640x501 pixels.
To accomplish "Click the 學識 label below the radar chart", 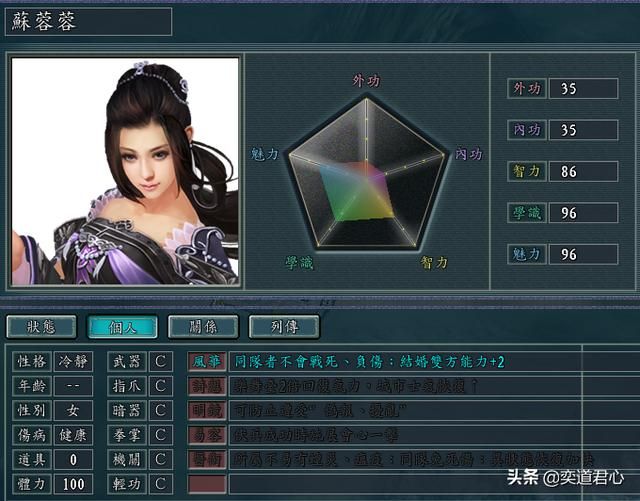I will [299, 263].
